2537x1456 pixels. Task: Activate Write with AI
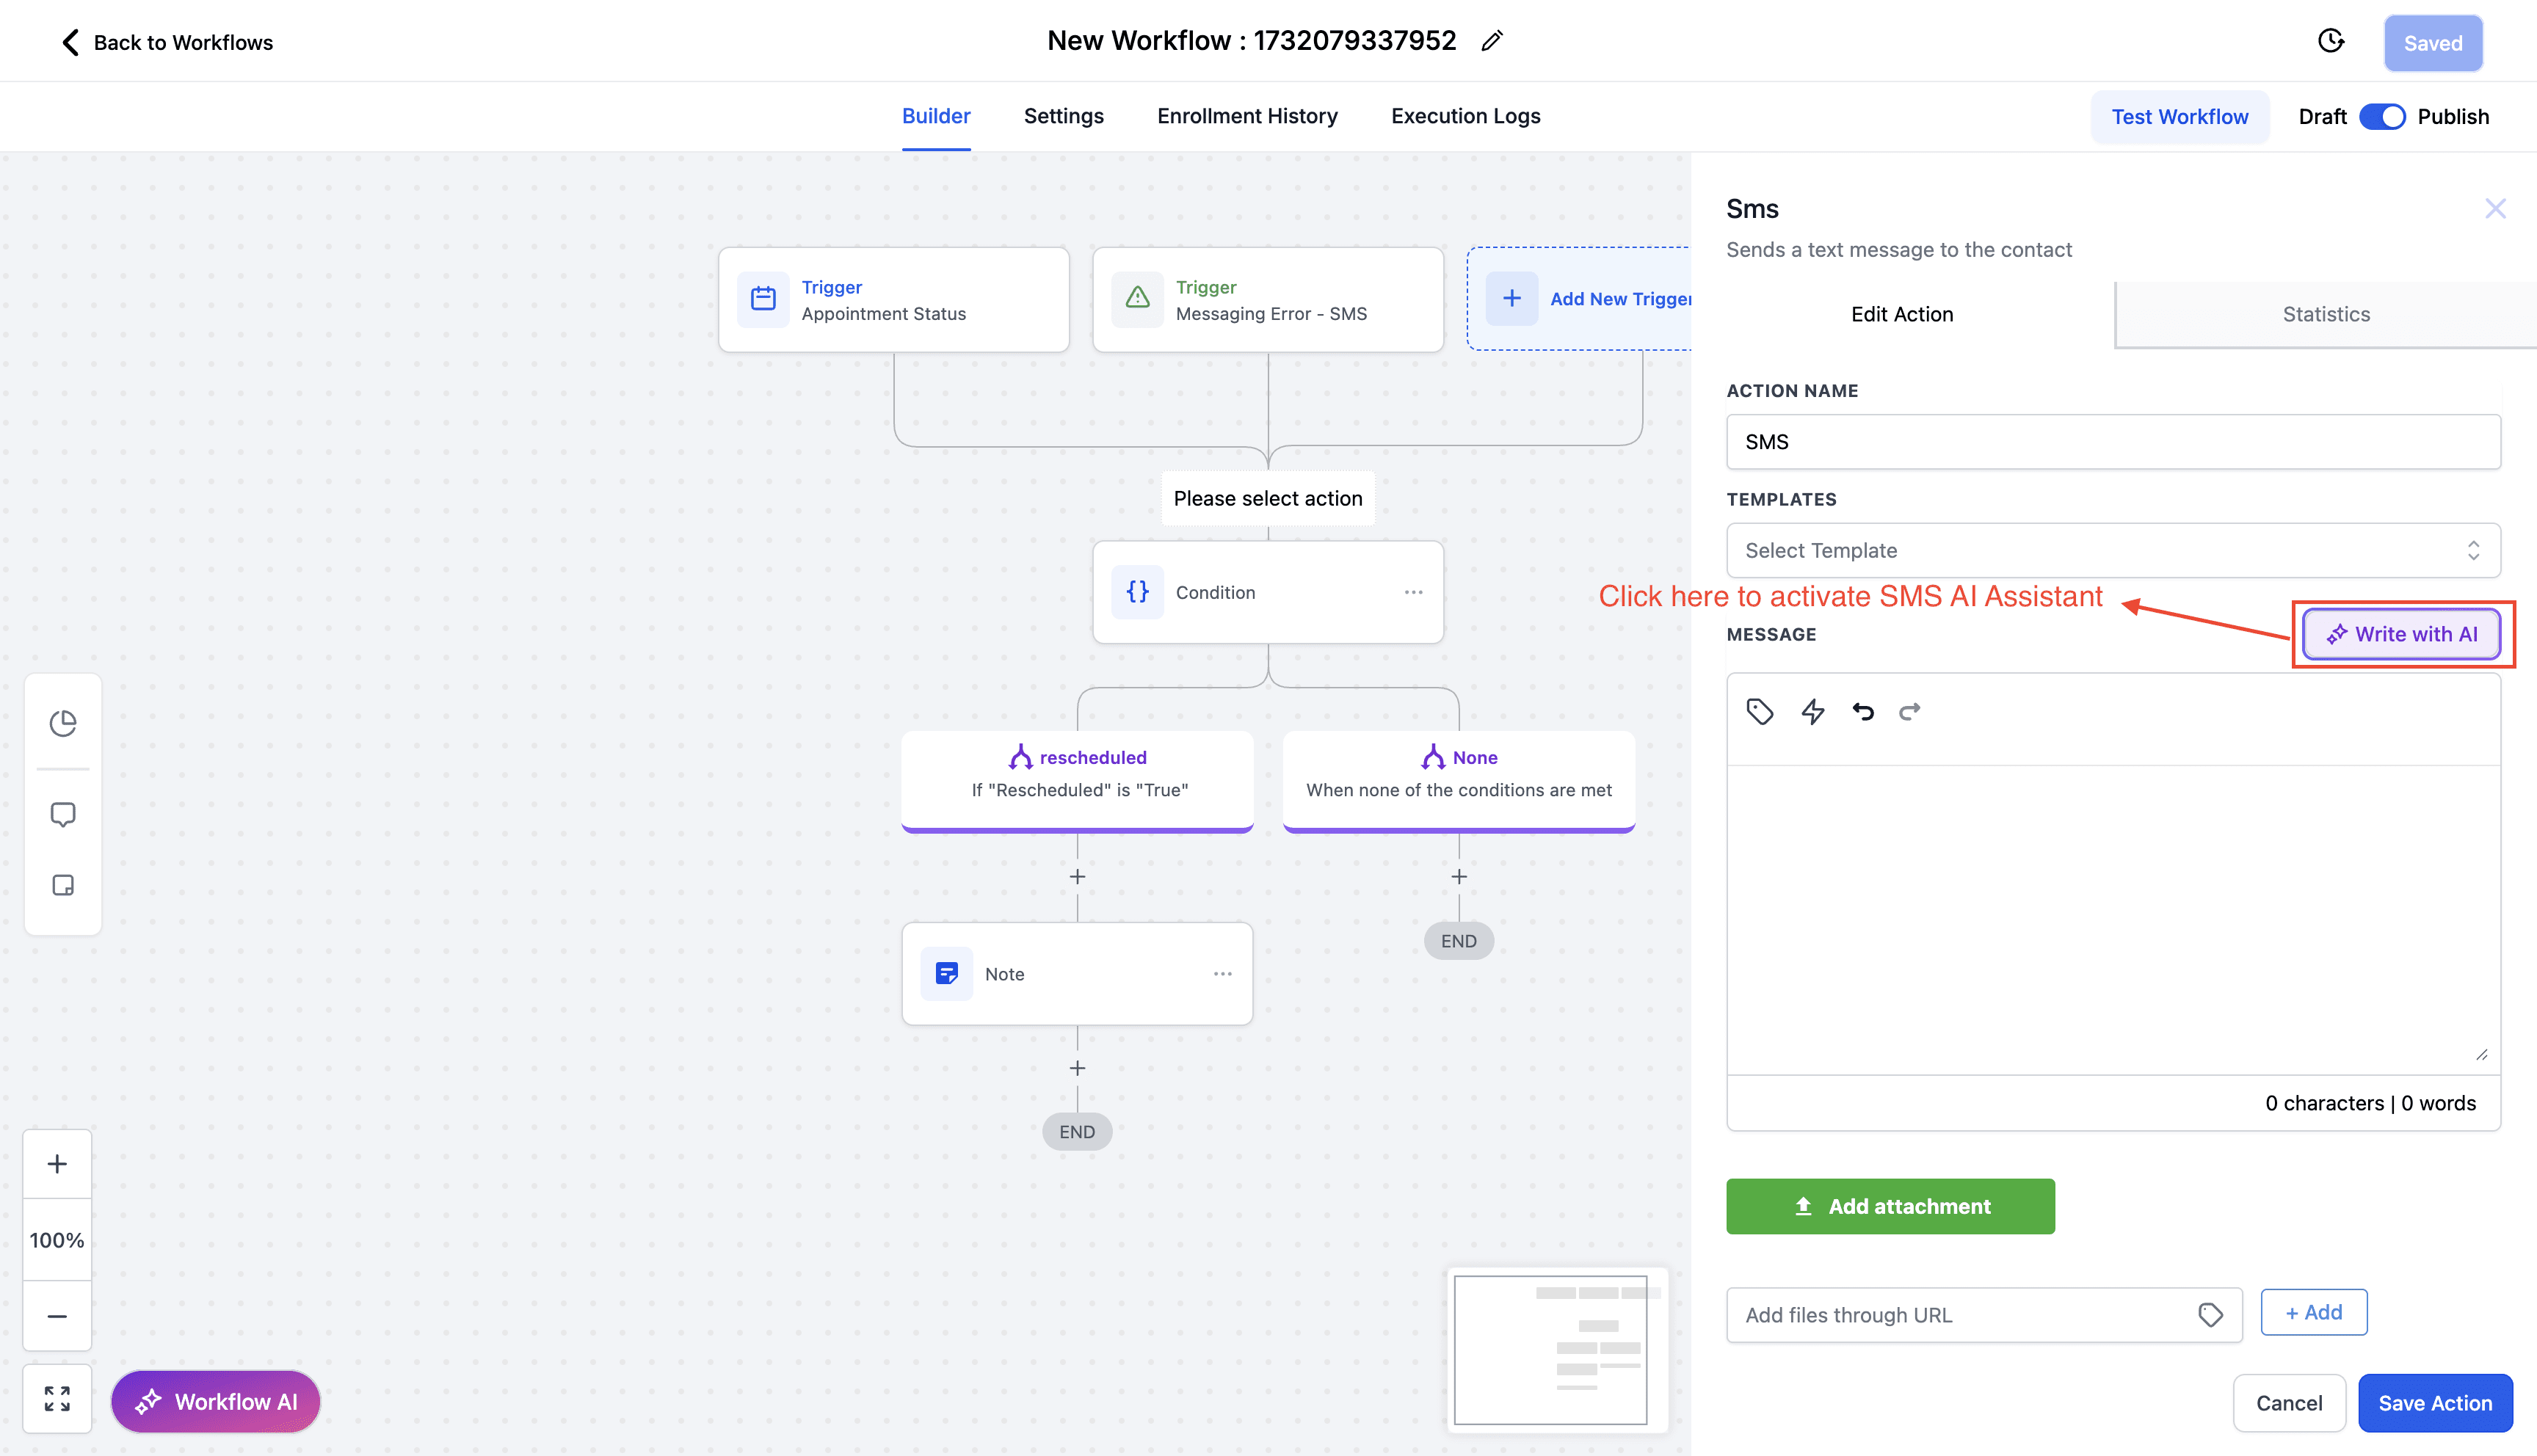(x=2402, y=634)
